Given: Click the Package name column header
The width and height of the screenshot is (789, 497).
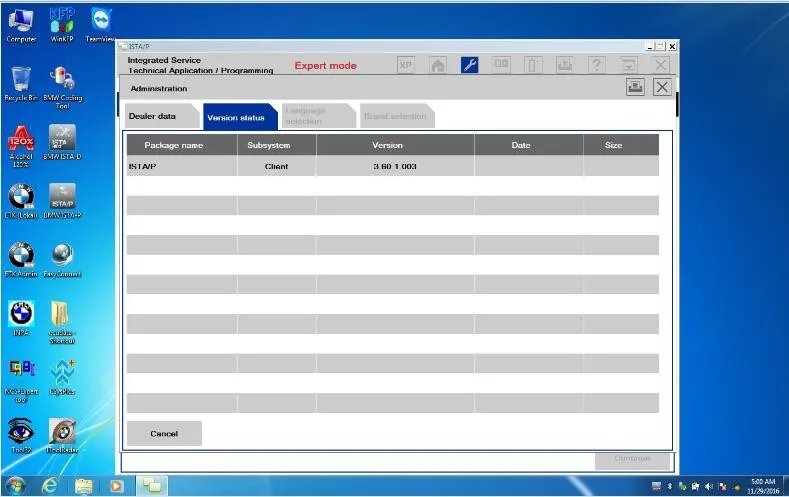Looking at the screenshot, I should pyautogui.click(x=182, y=145).
